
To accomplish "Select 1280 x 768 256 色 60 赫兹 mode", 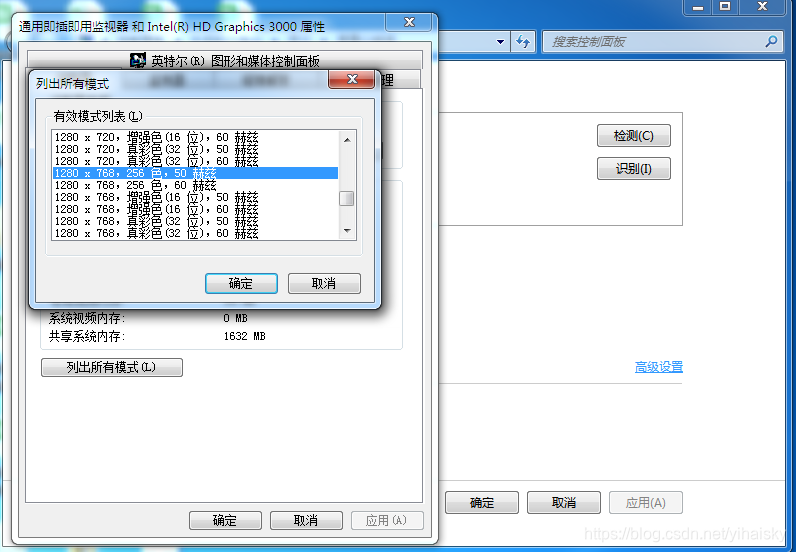I will coord(195,185).
